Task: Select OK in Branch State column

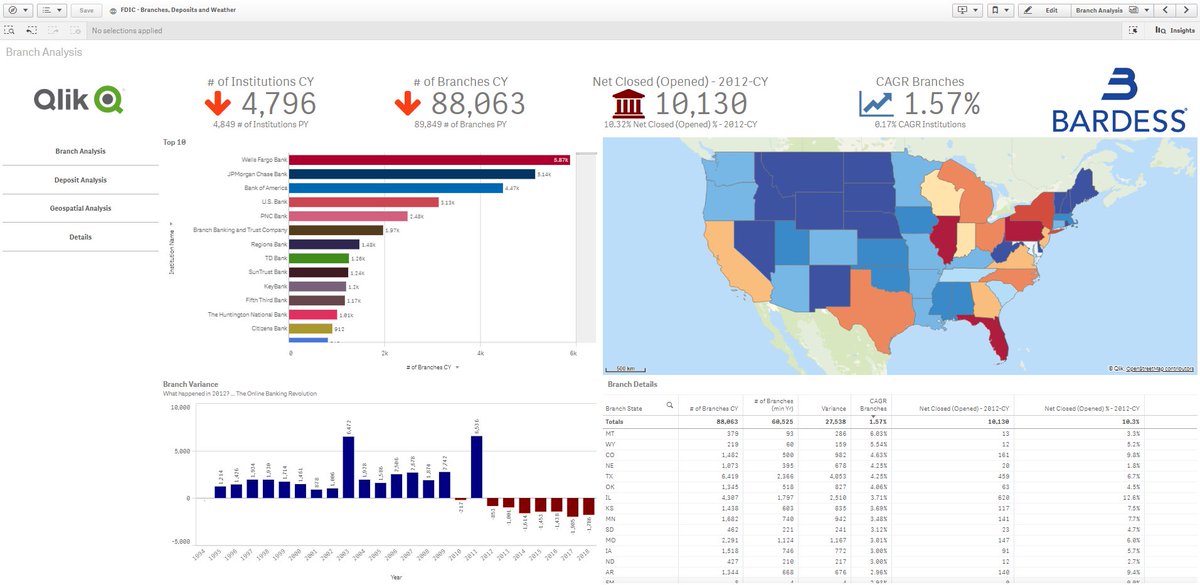Action: pos(610,489)
